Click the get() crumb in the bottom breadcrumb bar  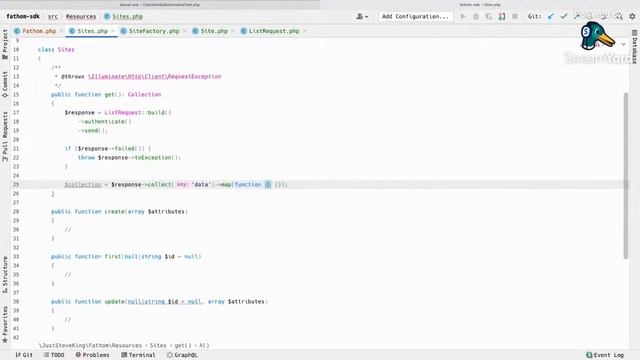coord(183,345)
